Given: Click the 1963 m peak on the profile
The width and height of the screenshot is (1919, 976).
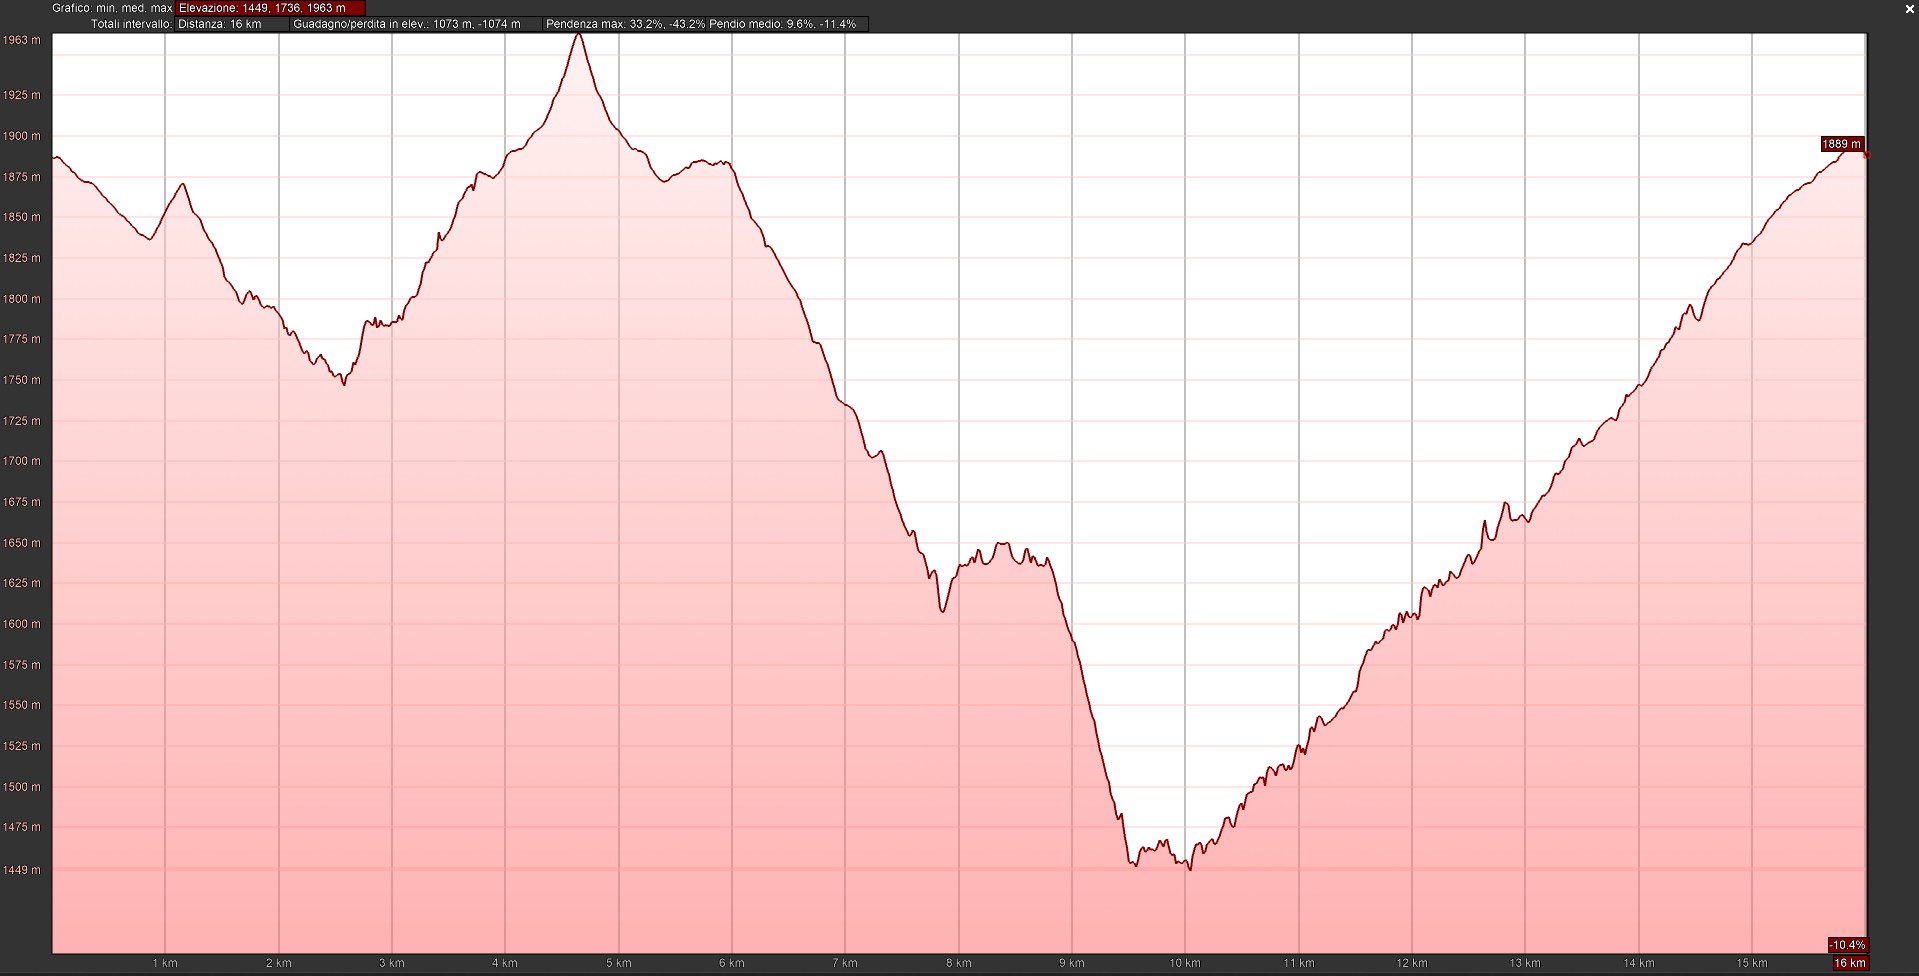Looking at the screenshot, I should (578, 35).
